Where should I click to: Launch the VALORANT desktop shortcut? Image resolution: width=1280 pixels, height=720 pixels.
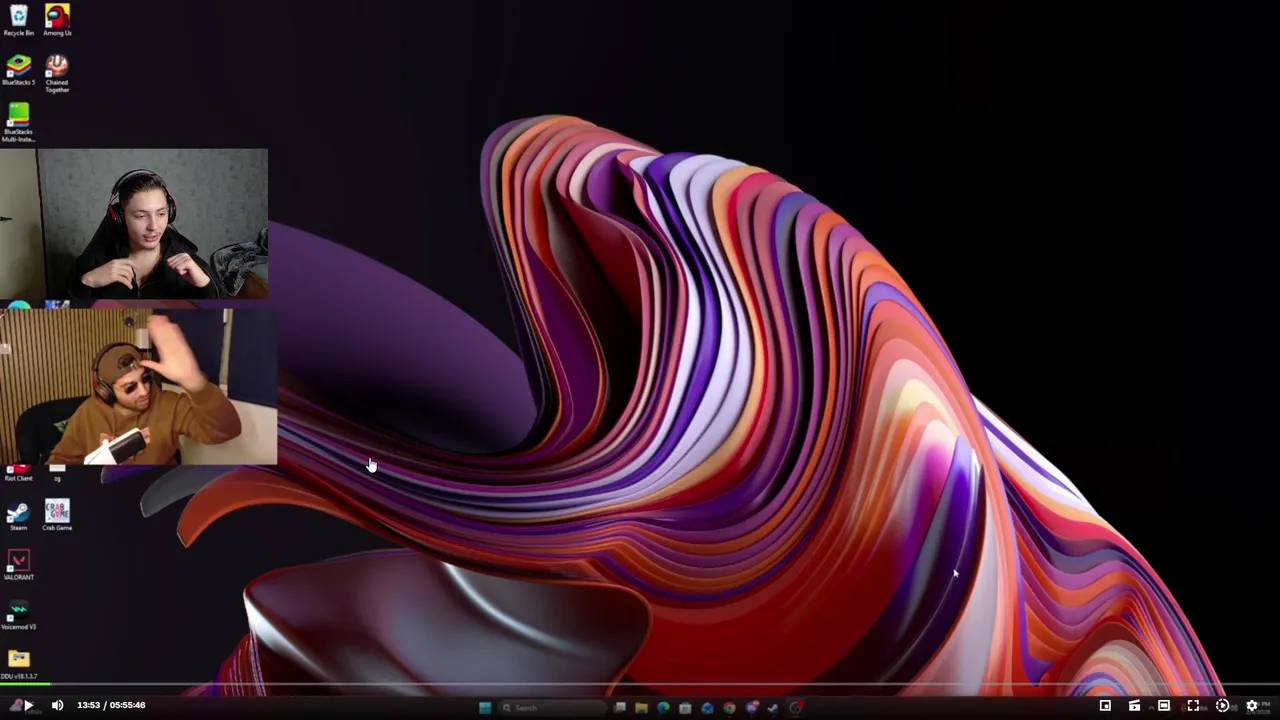19,565
